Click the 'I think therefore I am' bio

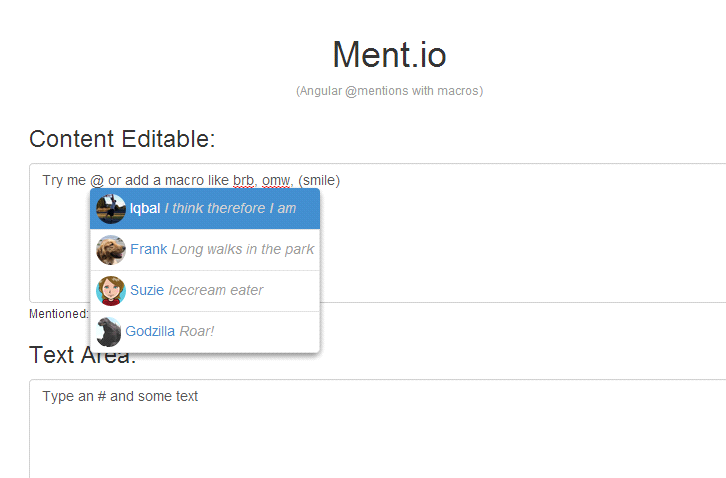(x=230, y=208)
